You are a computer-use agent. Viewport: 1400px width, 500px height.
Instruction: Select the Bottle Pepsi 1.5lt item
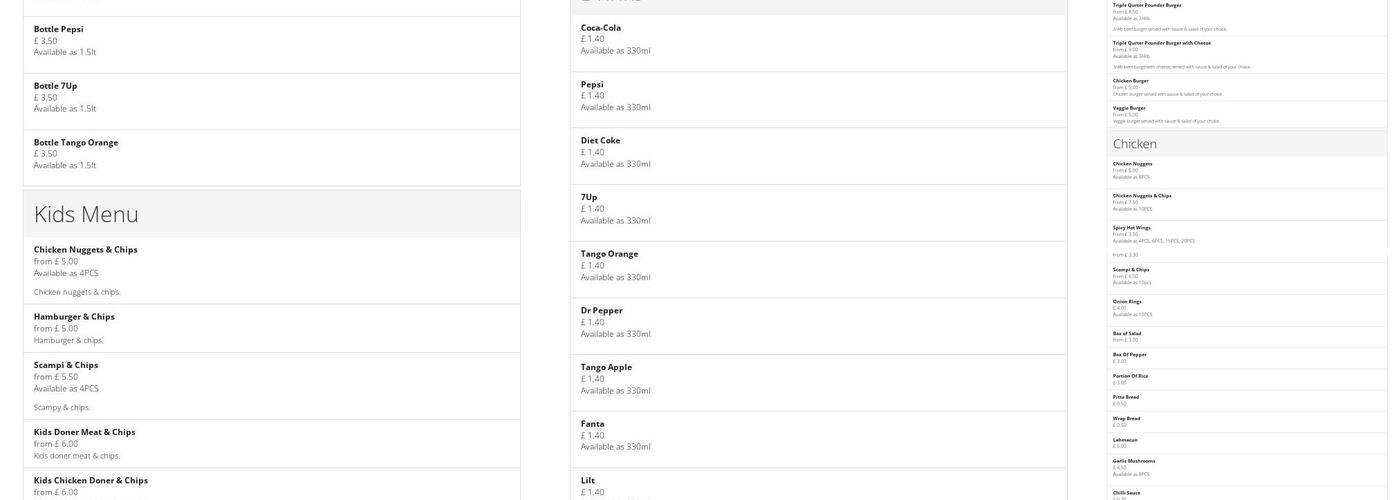(58, 30)
